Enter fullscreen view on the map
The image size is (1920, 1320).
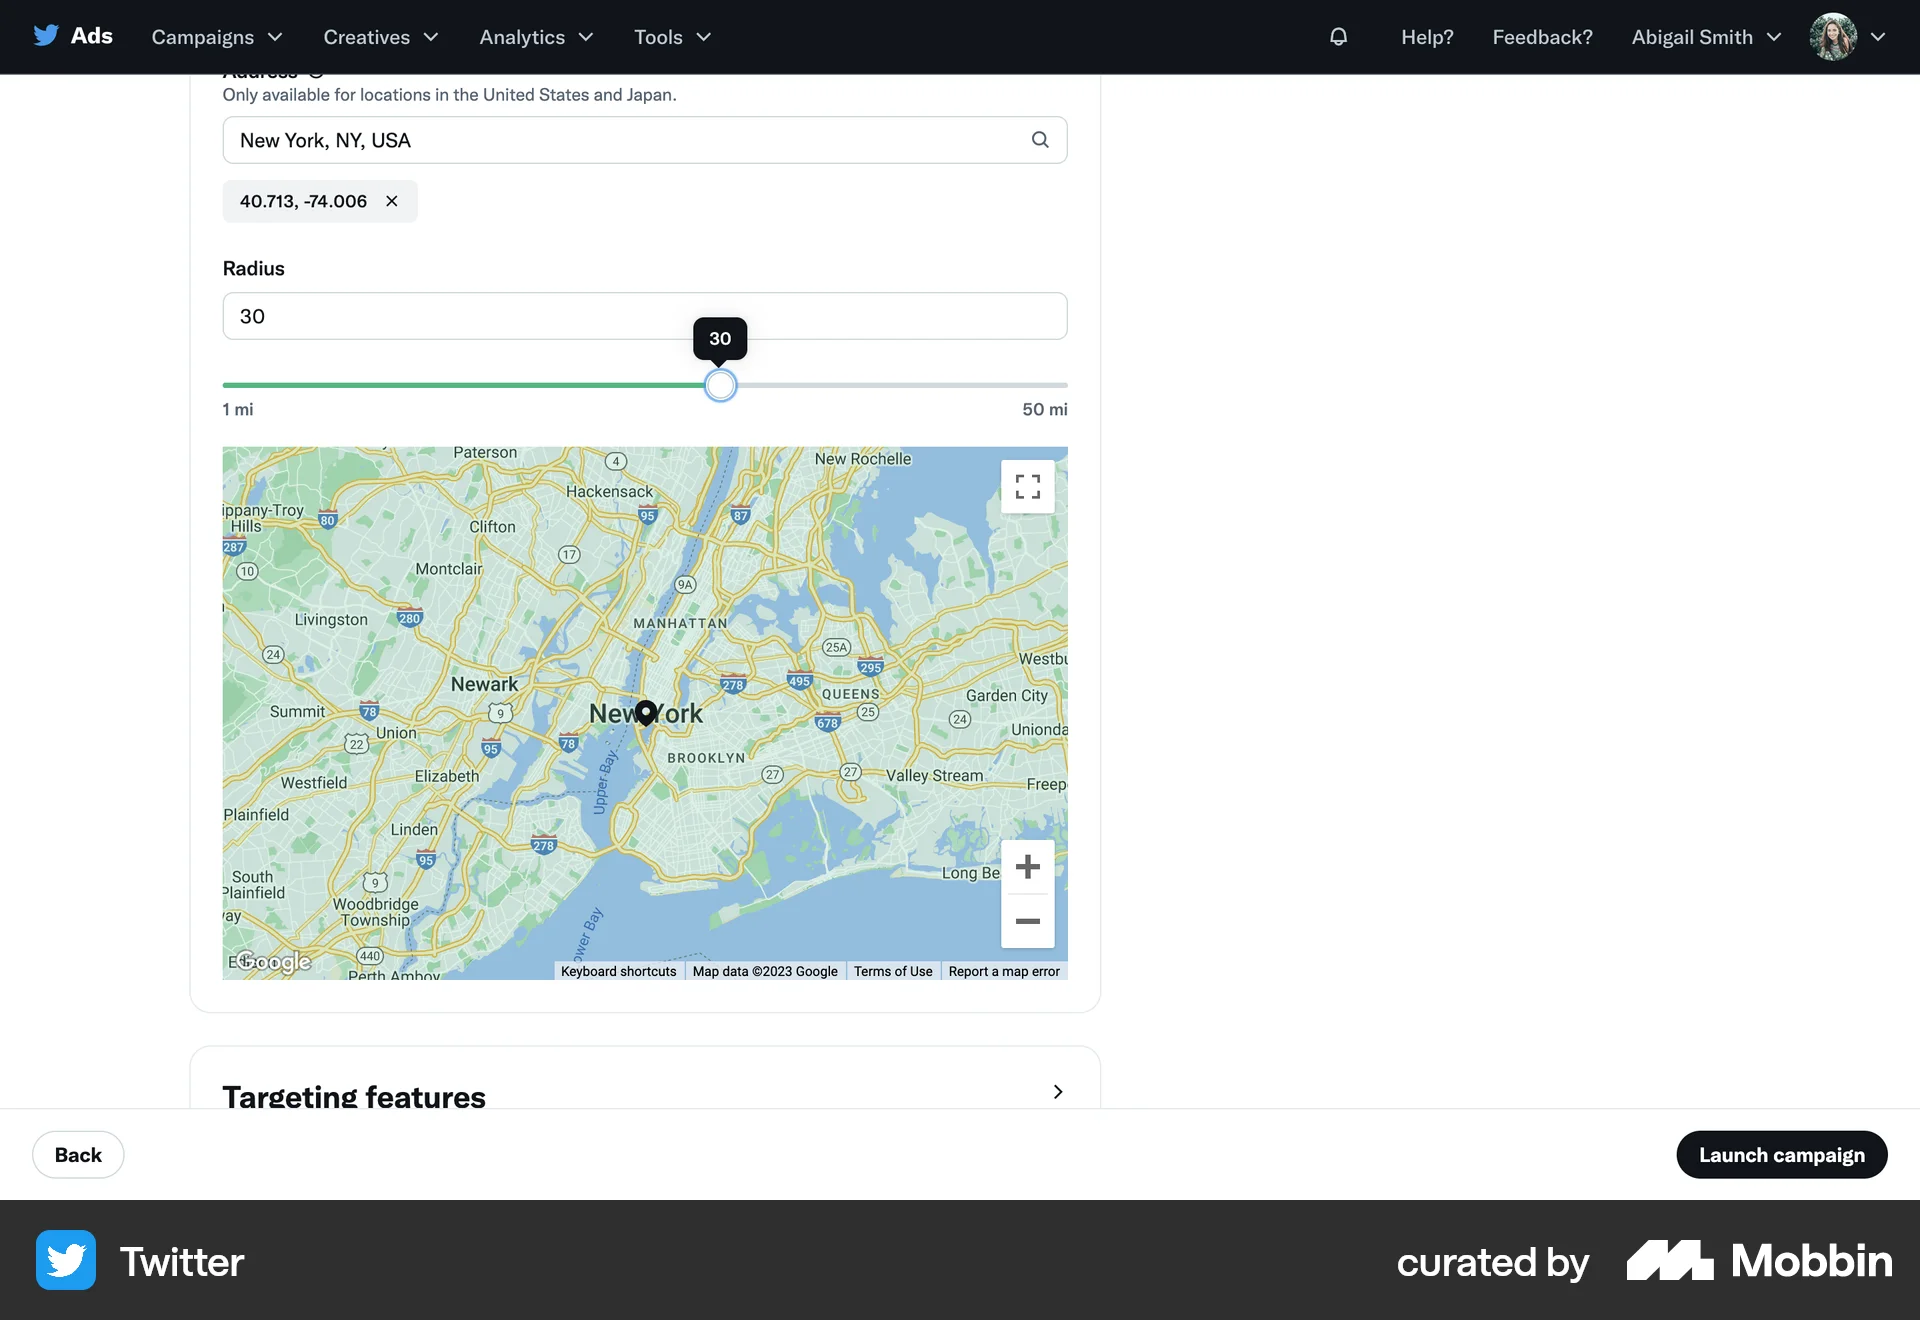click(1027, 486)
